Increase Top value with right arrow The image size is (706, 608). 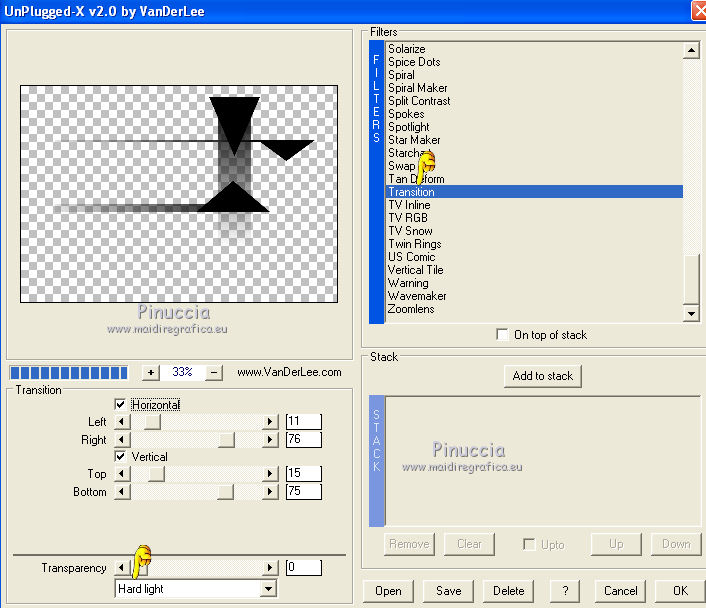point(270,474)
